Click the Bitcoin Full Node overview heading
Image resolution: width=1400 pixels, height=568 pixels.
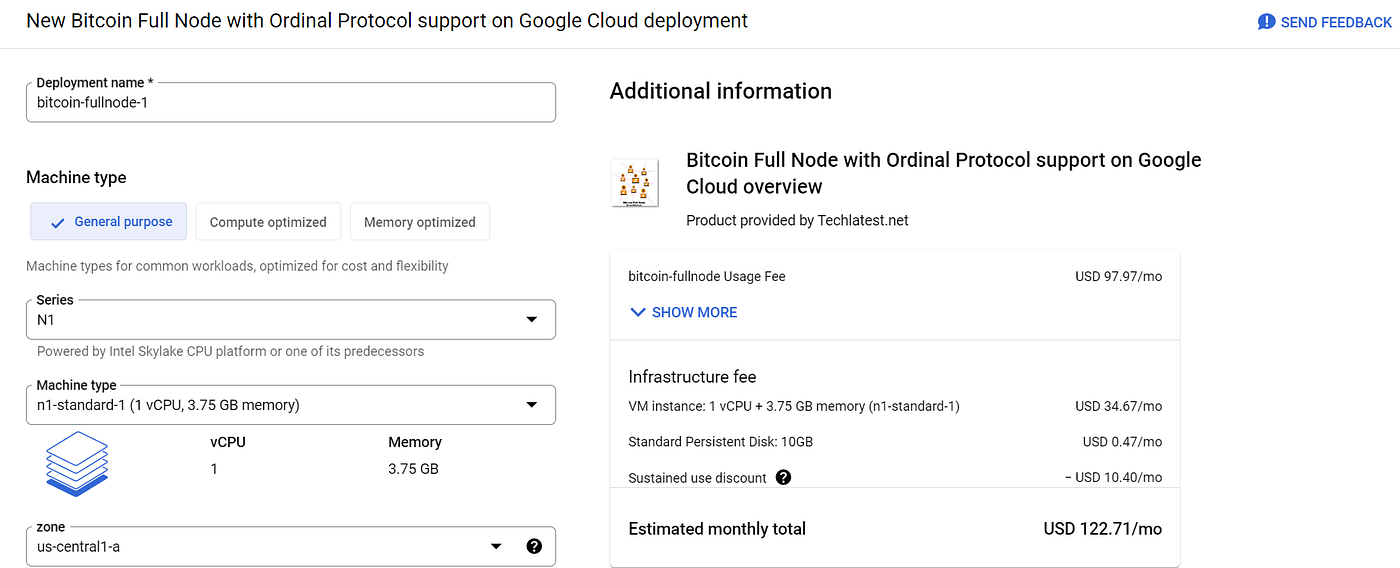[944, 173]
